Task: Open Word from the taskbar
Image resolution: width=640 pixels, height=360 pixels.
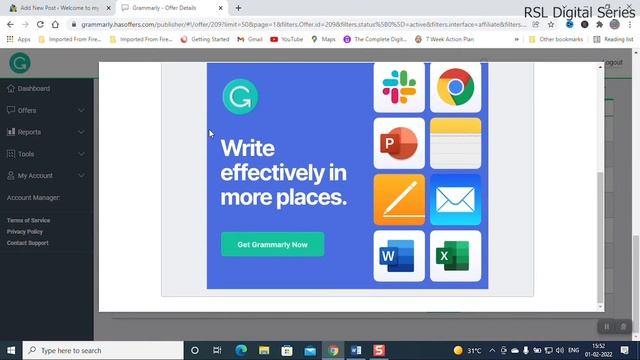Action: 356,350
